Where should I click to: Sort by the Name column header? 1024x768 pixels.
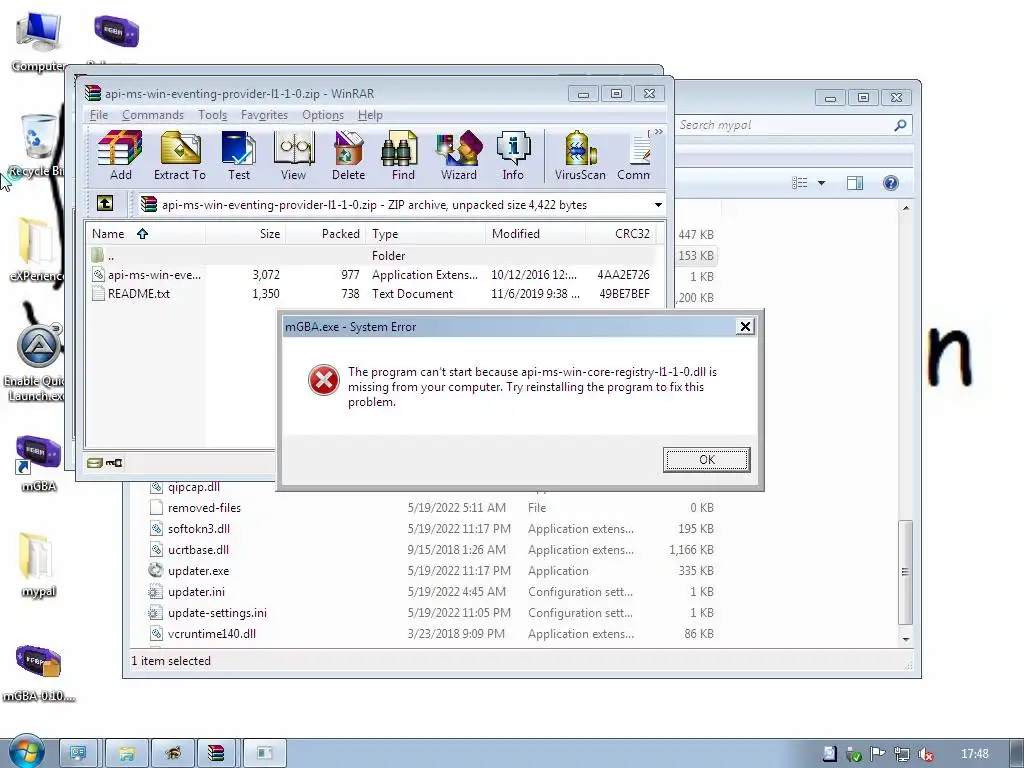tap(146, 234)
